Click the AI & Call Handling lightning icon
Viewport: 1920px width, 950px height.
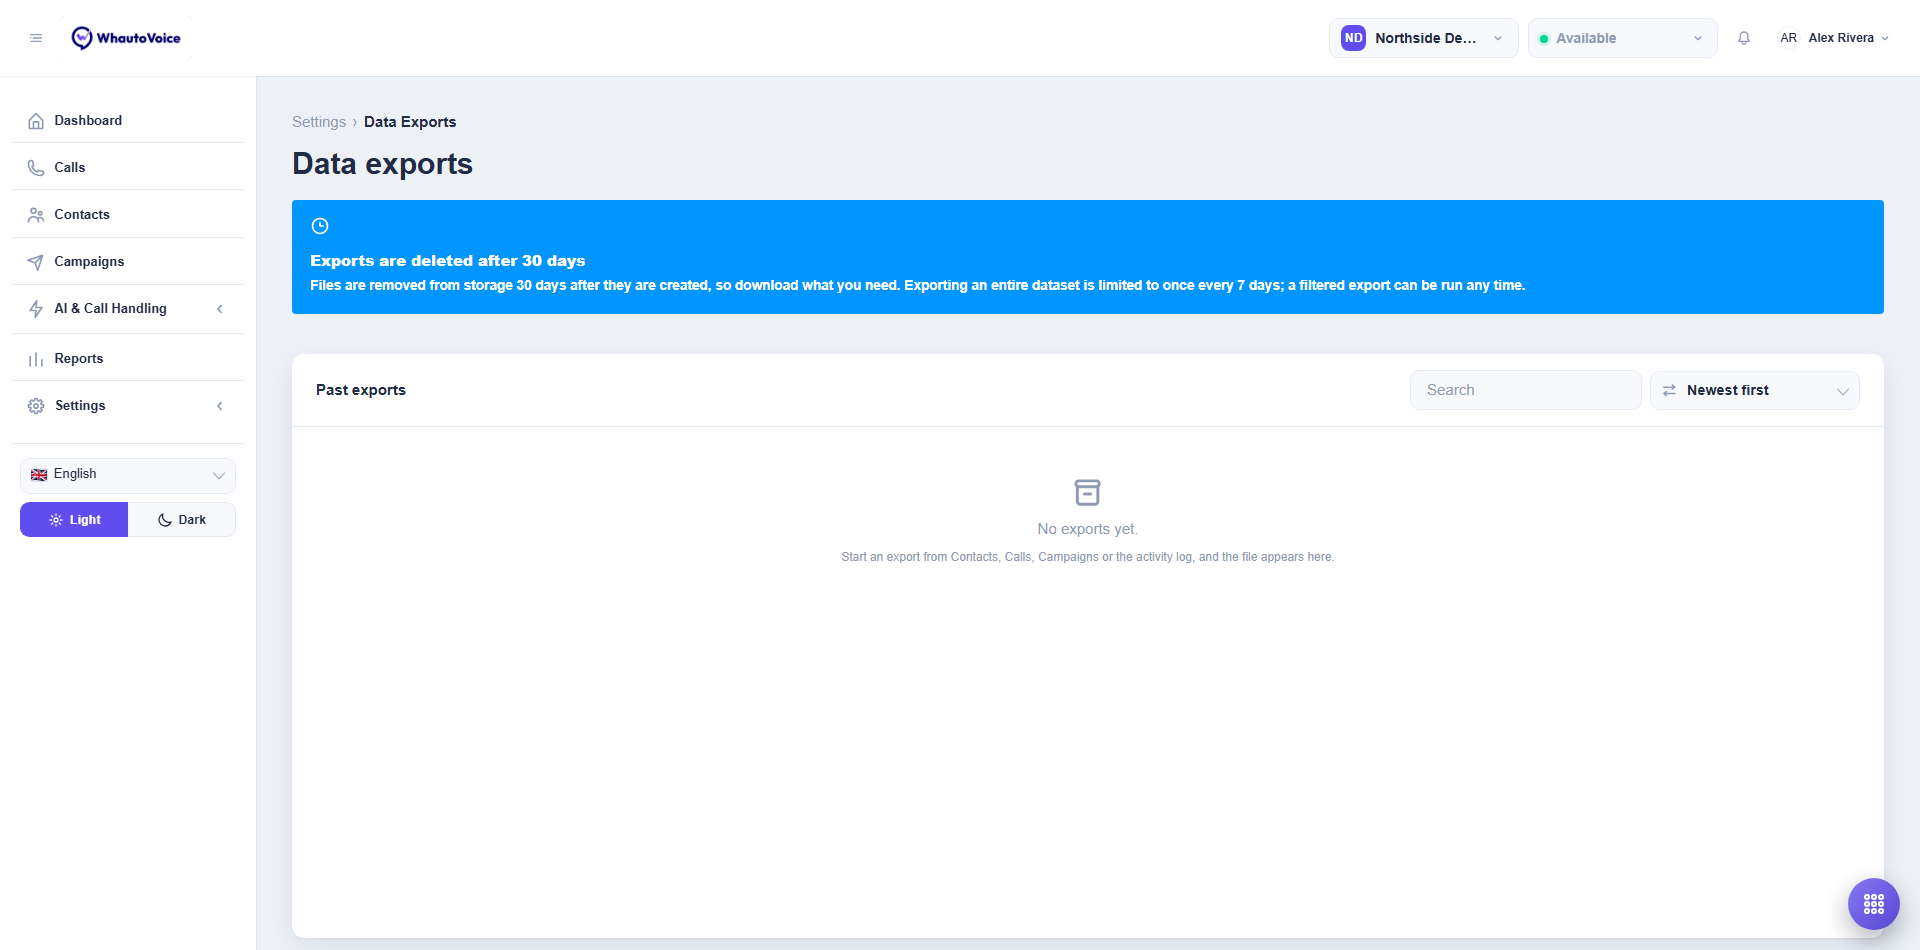[36, 309]
